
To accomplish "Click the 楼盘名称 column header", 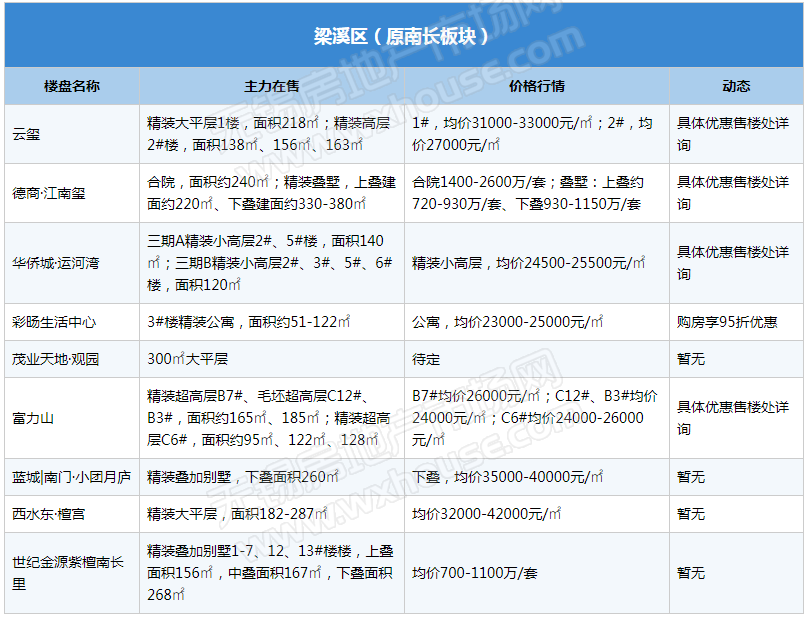I will click(x=72, y=86).
